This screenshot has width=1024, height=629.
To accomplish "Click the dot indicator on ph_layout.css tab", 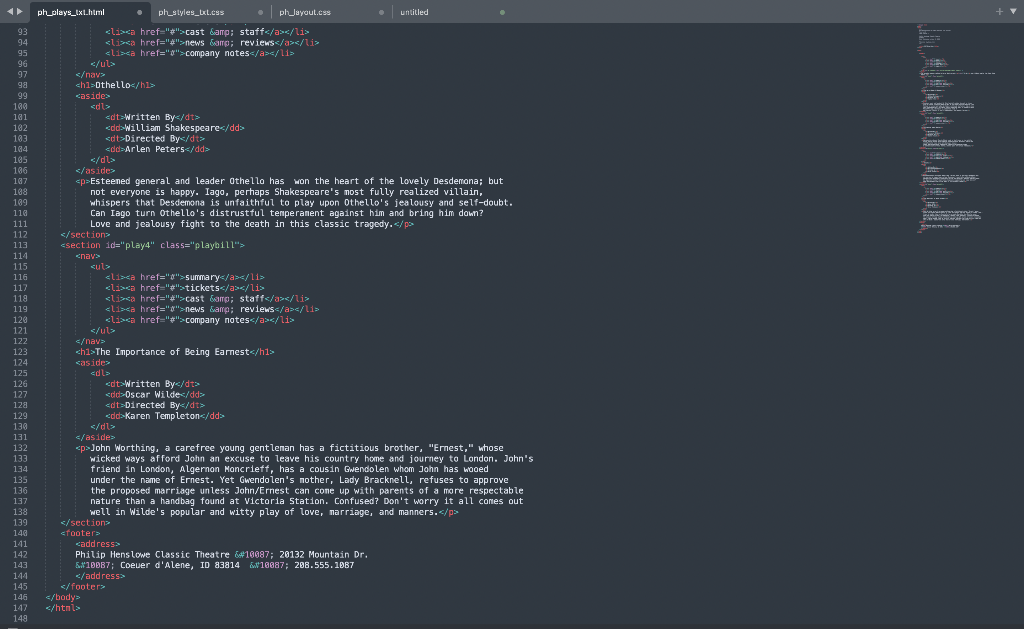I will (x=380, y=12).
